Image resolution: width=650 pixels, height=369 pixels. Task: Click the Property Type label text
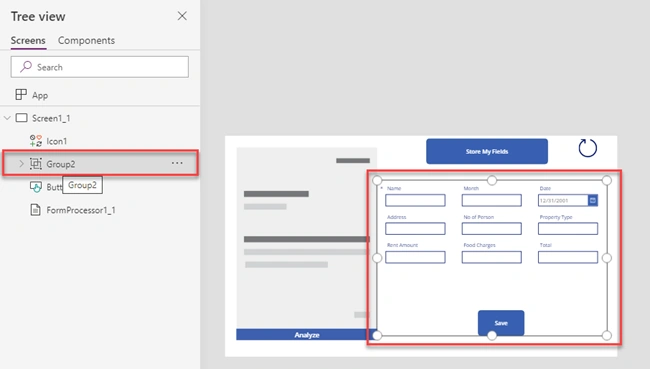pos(555,217)
